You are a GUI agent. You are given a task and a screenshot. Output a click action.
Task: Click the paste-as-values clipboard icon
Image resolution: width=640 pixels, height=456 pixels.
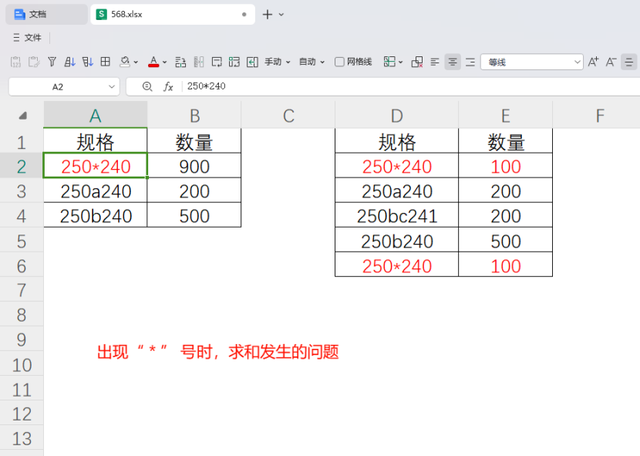pyautogui.click(x=16, y=62)
